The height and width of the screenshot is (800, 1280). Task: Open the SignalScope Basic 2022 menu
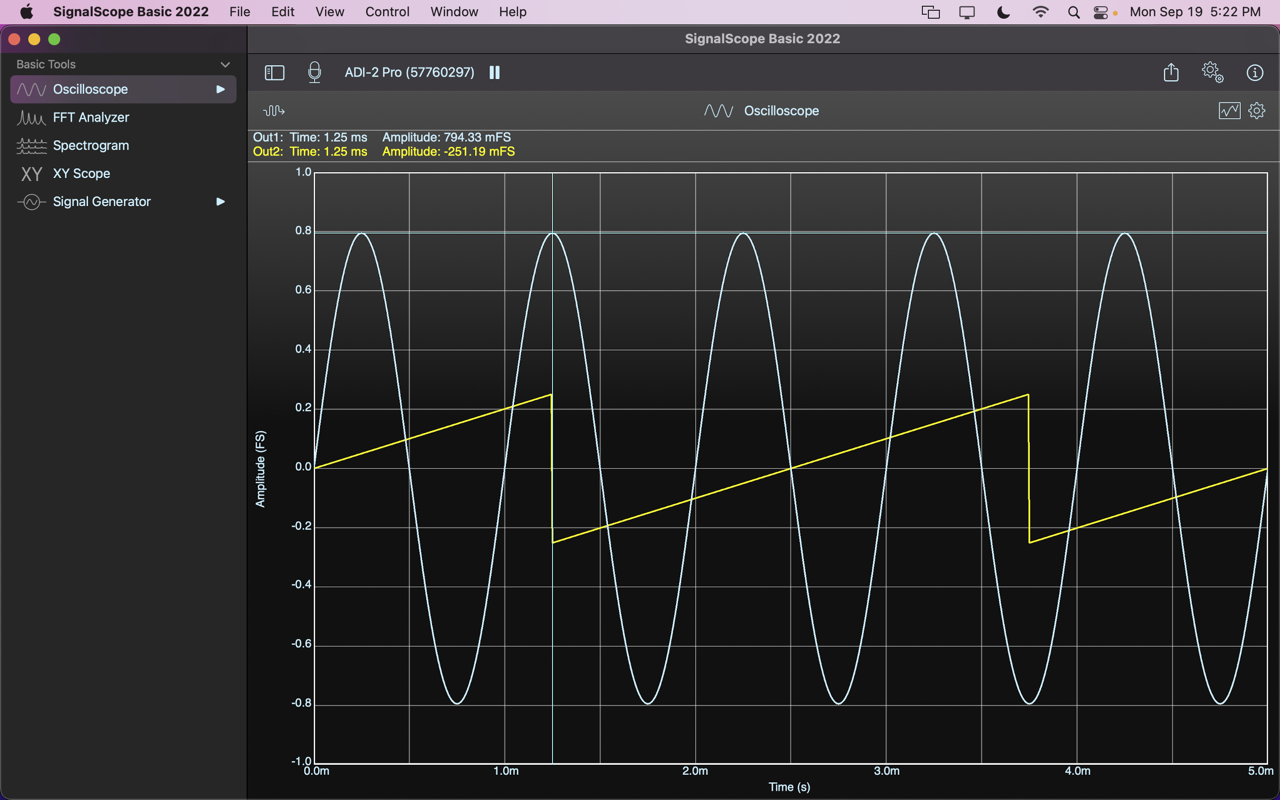[x=131, y=12]
